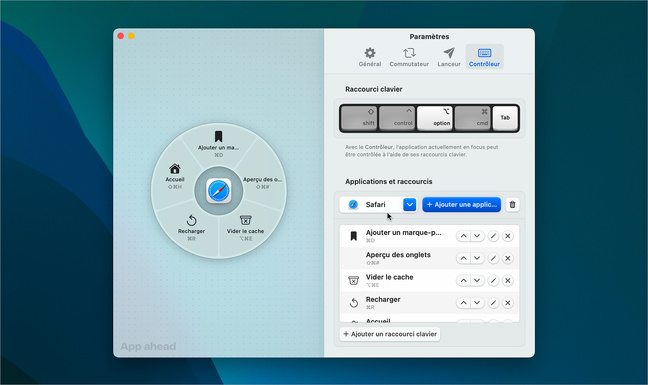Click the Applications et raccourcis heading
The width and height of the screenshot is (648, 385).
click(x=388, y=182)
